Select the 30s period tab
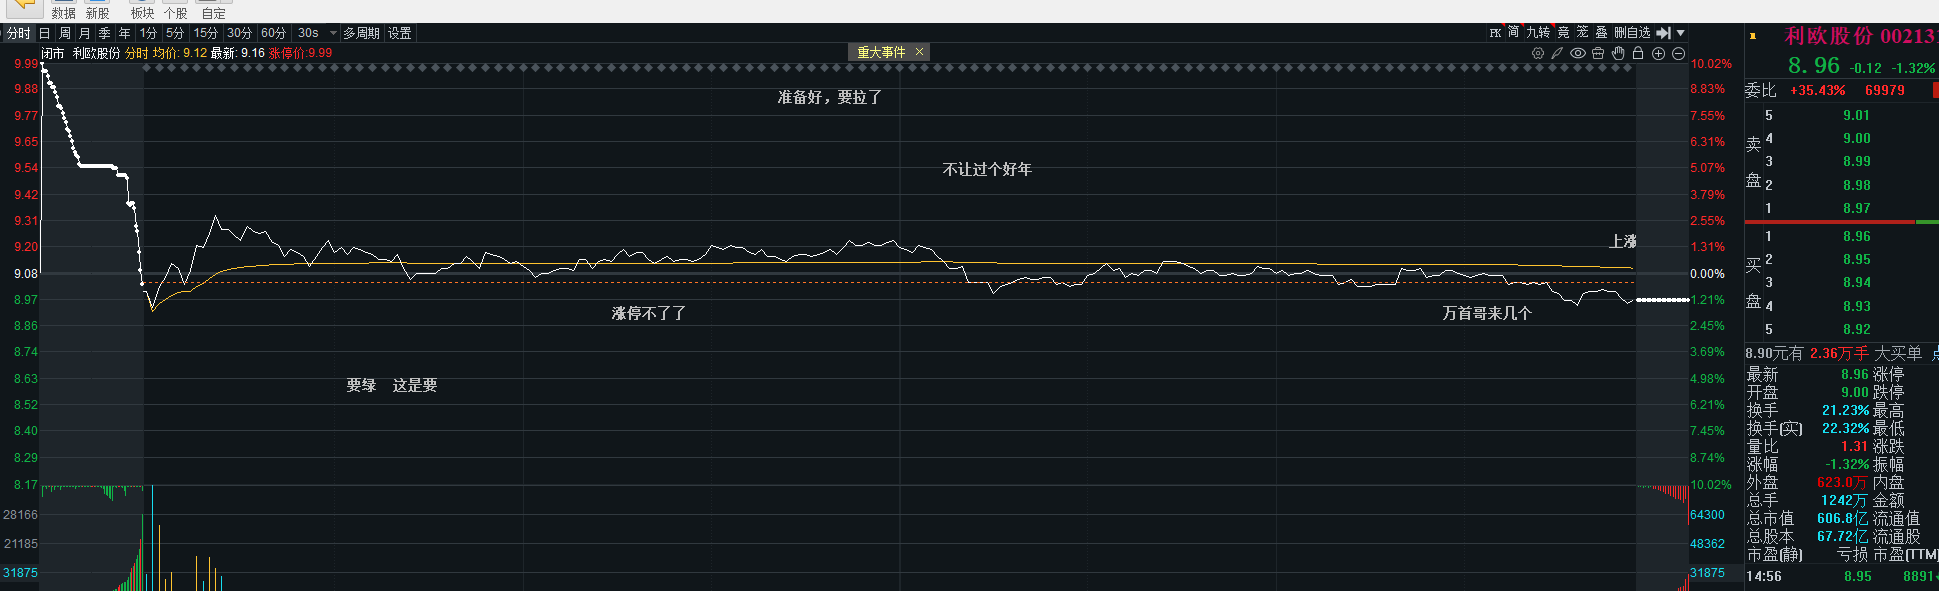Image resolution: width=1939 pixels, height=591 pixels. (x=309, y=33)
